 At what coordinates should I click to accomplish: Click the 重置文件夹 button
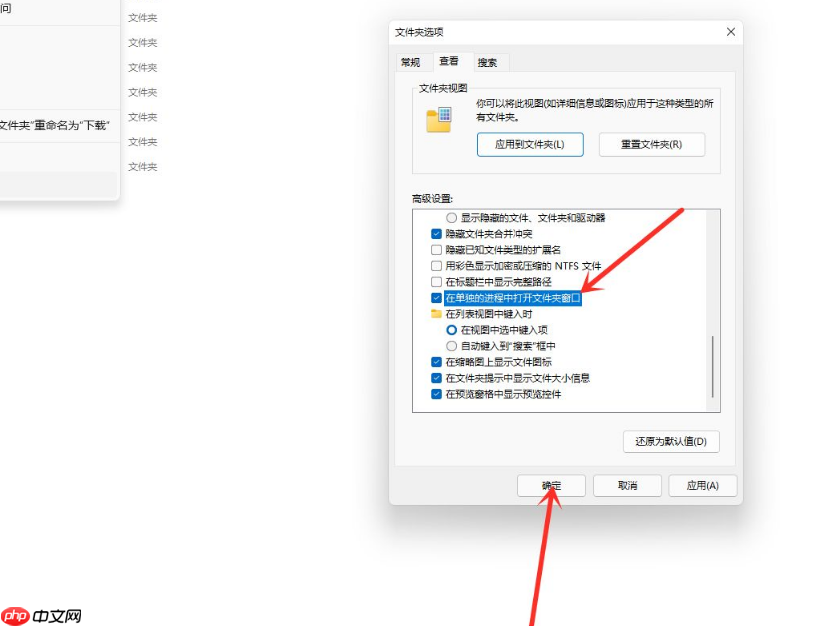click(x=651, y=144)
